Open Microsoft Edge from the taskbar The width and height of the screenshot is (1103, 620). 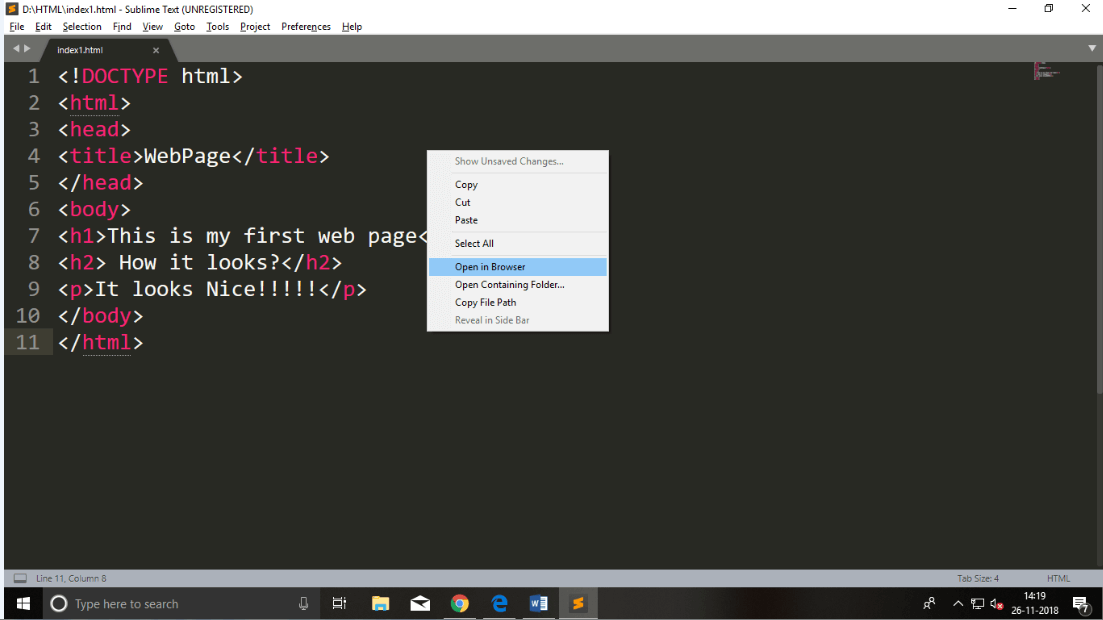499,604
